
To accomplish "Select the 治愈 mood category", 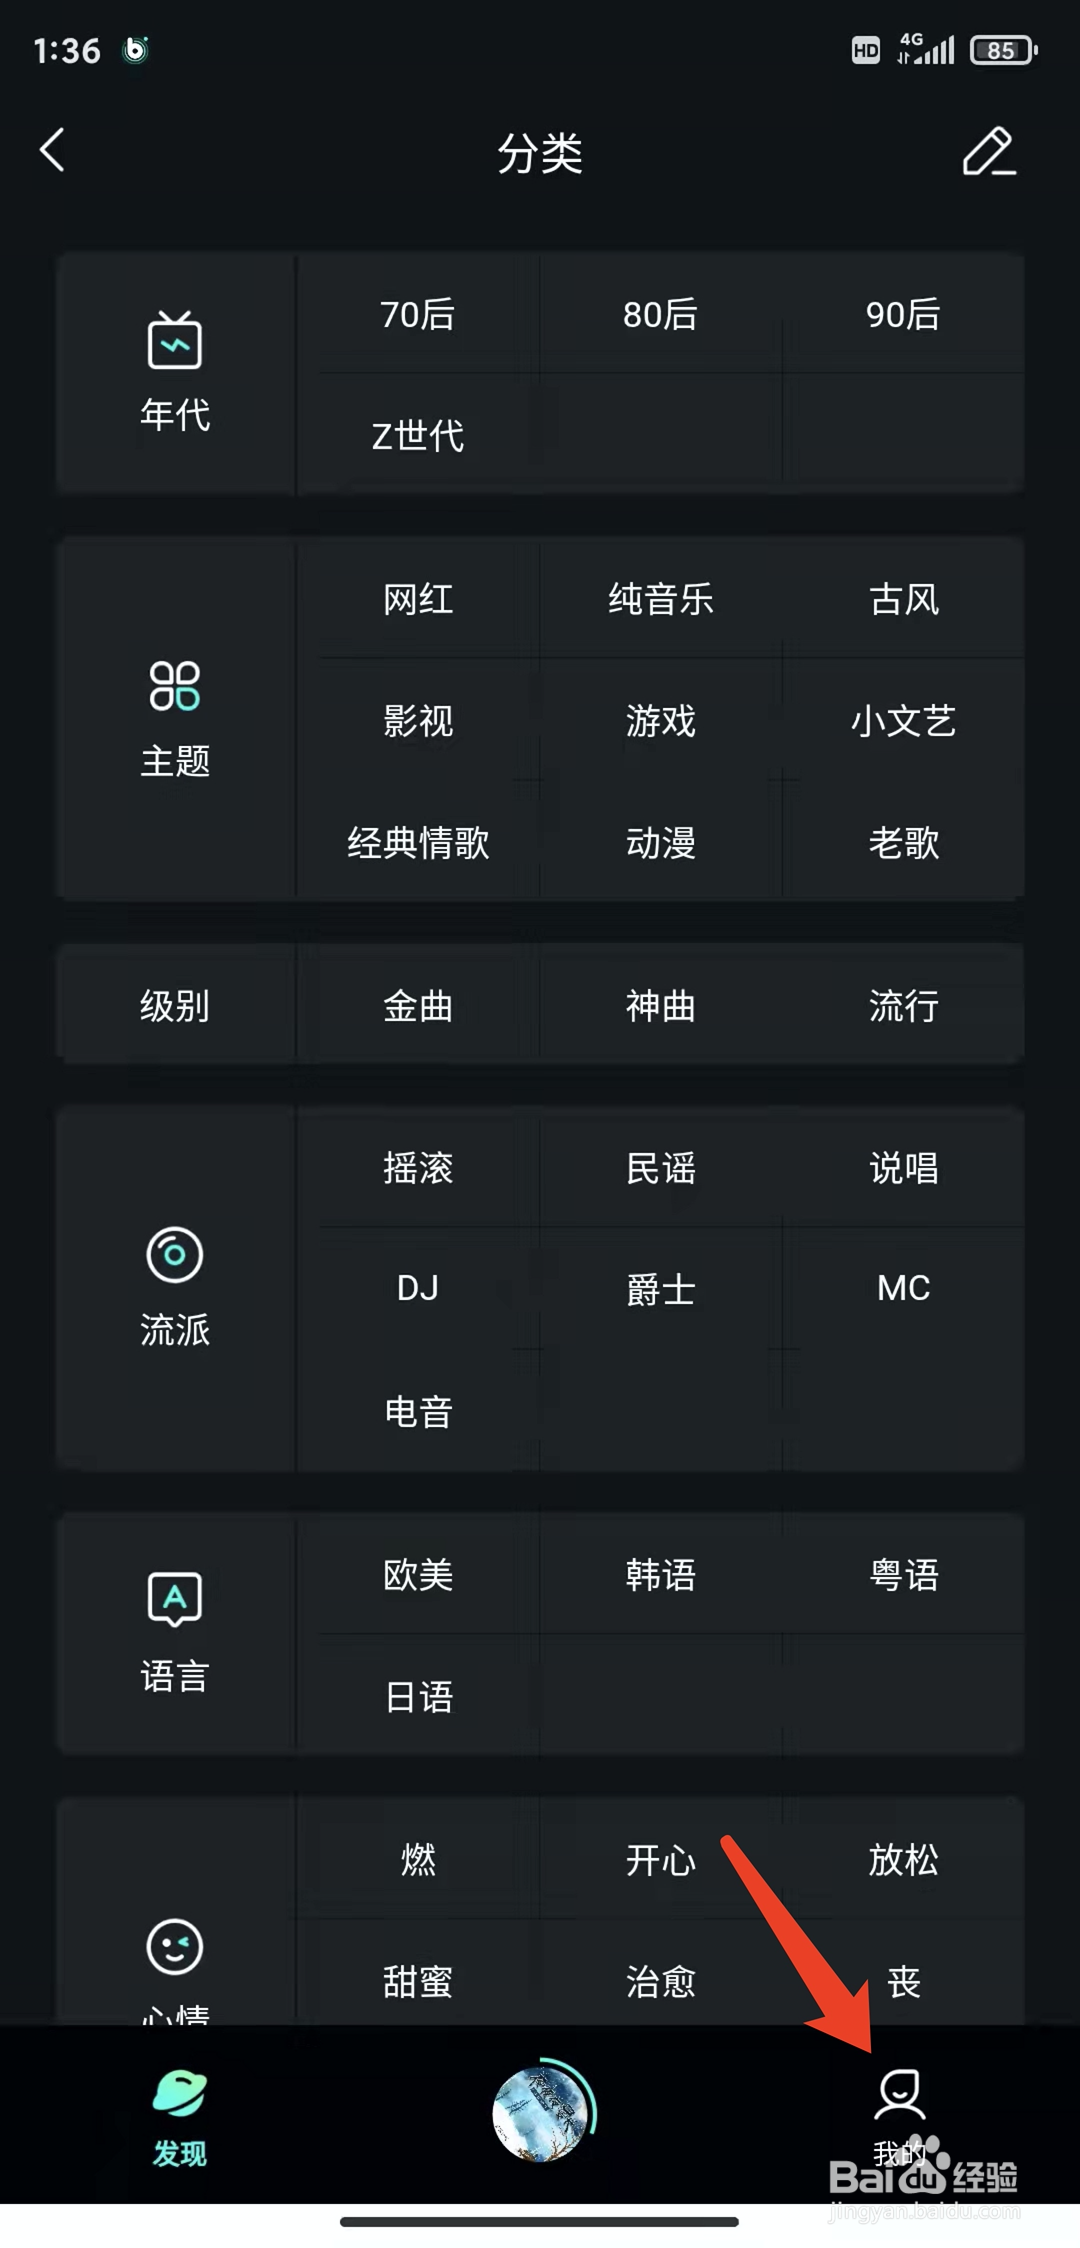I will (661, 1981).
